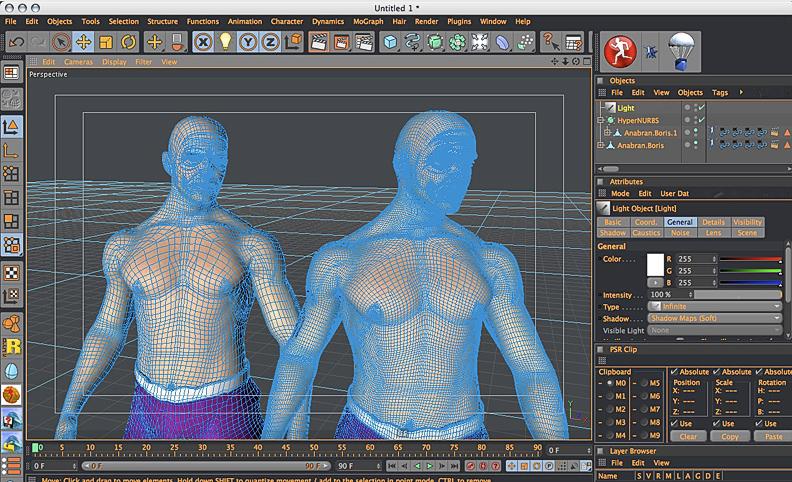Image resolution: width=792 pixels, height=482 pixels.
Task: Adjust the red R color slider
Action: click(751, 259)
